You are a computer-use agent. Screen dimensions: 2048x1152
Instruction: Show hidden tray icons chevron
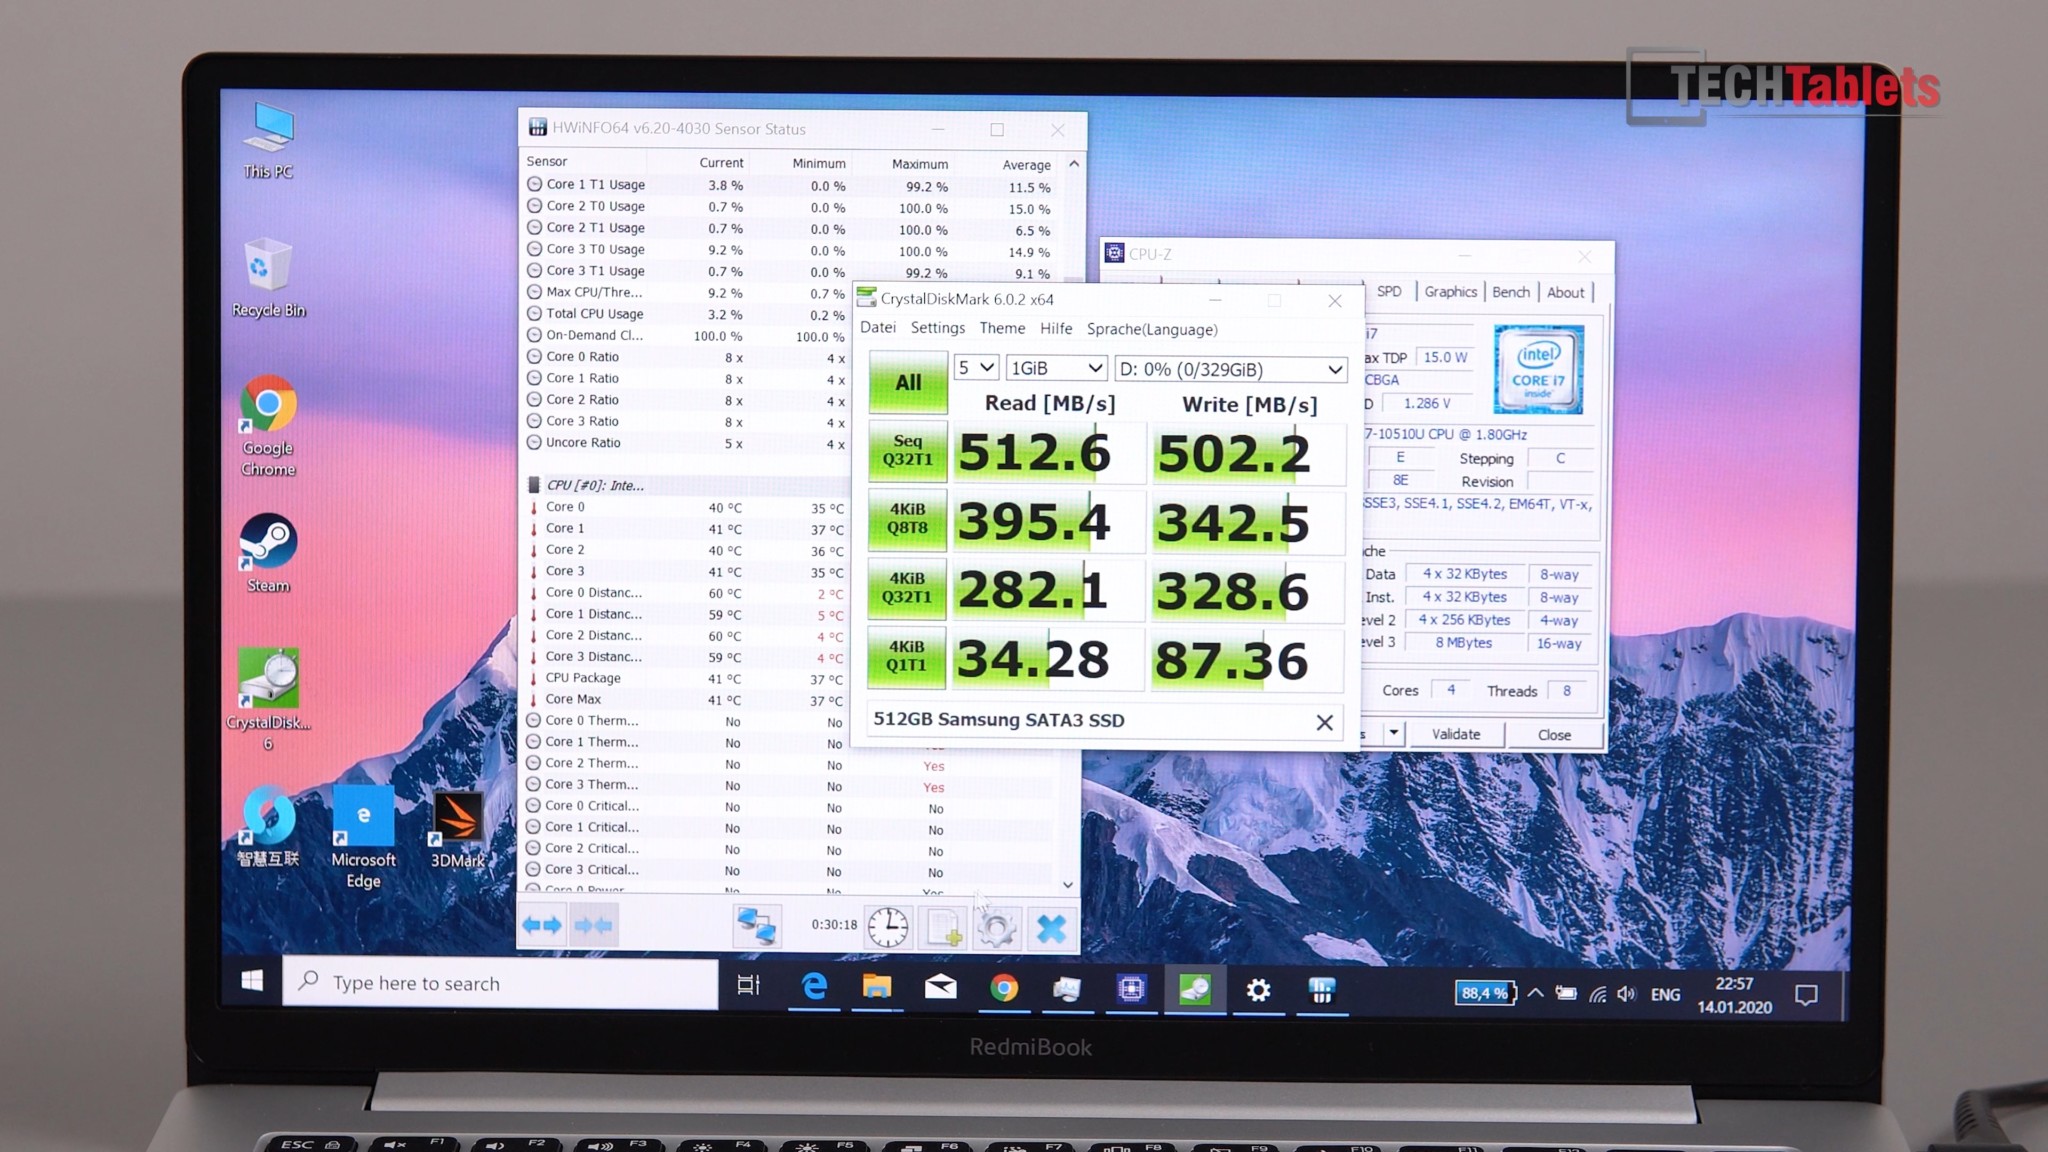point(1535,993)
